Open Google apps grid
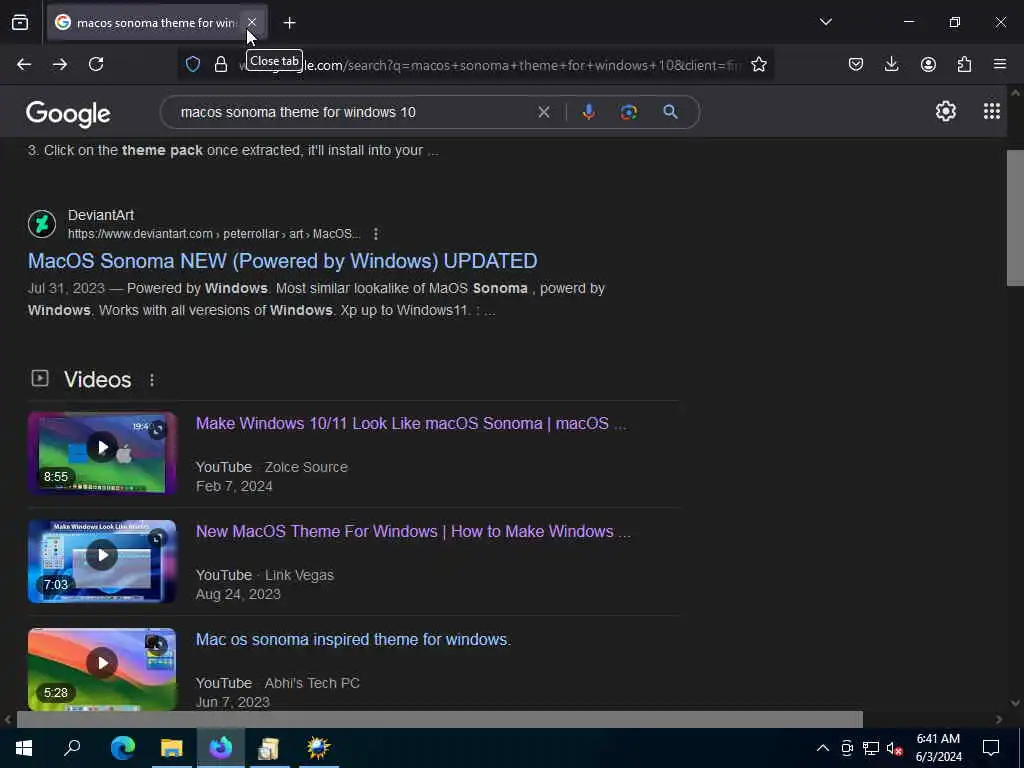This screenshot has height=768, width=1024. click(991, 112)
